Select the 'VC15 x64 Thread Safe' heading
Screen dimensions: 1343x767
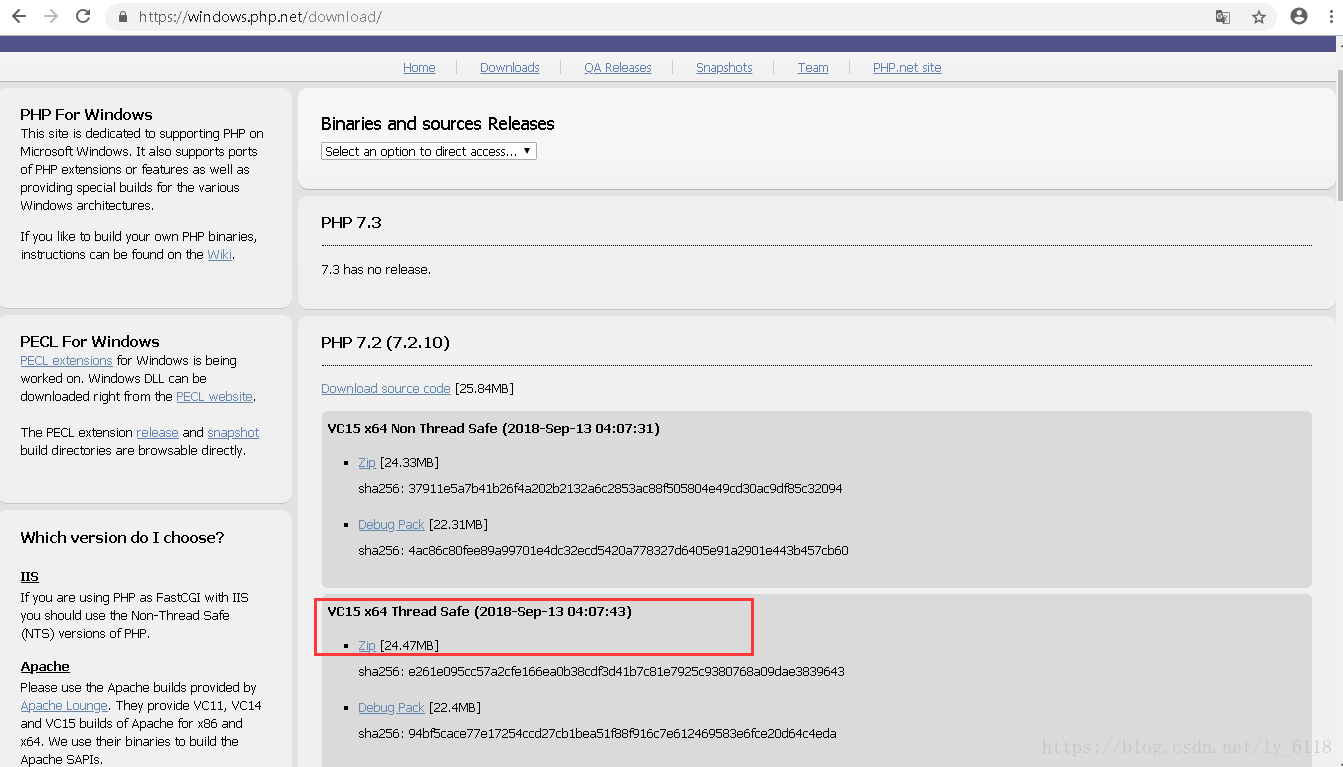(x=480, y=611)
